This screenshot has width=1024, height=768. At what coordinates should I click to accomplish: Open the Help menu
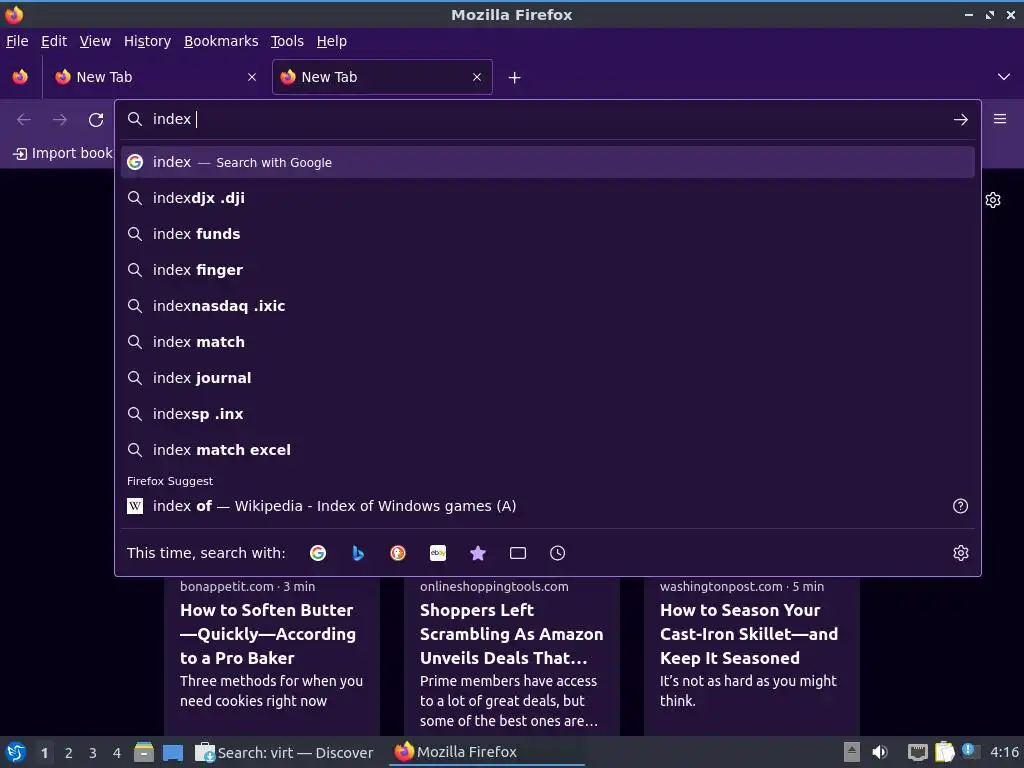(332, 41)
